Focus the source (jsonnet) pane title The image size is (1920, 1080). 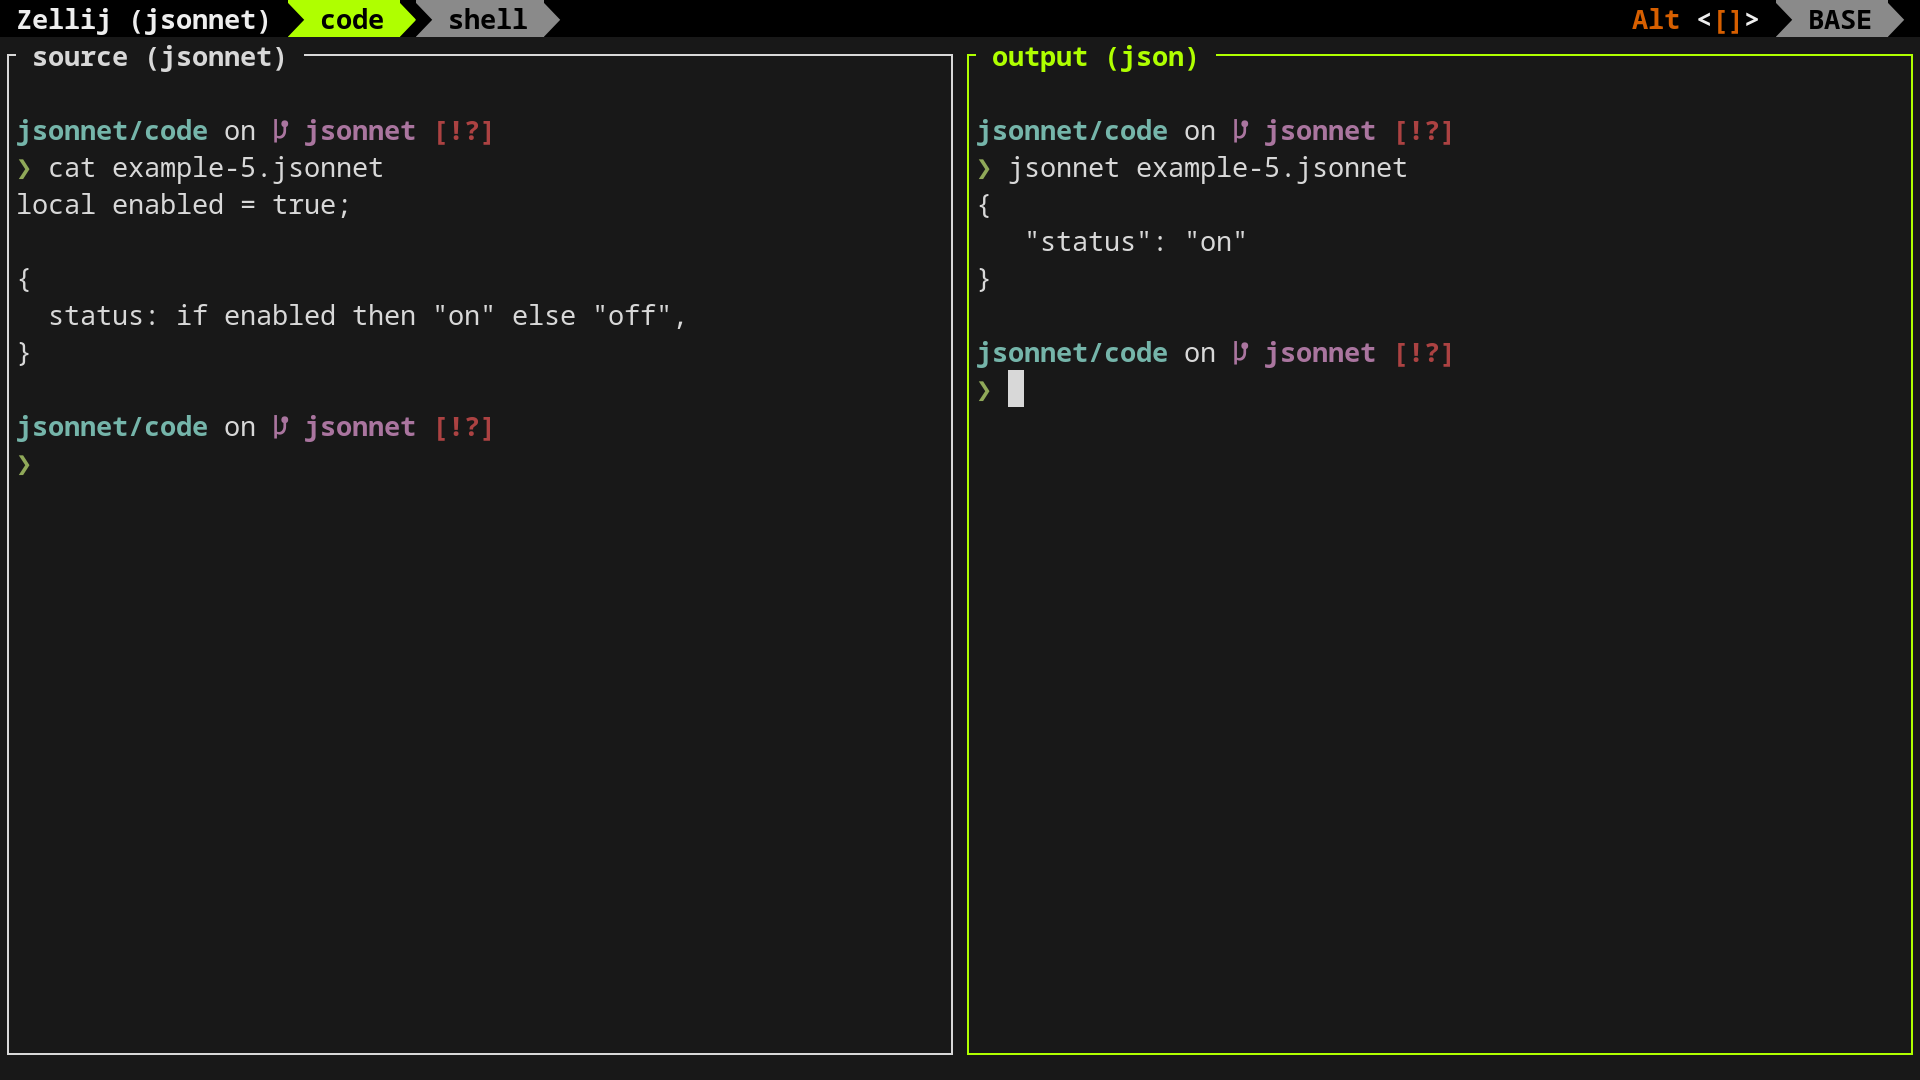point(160,57)
